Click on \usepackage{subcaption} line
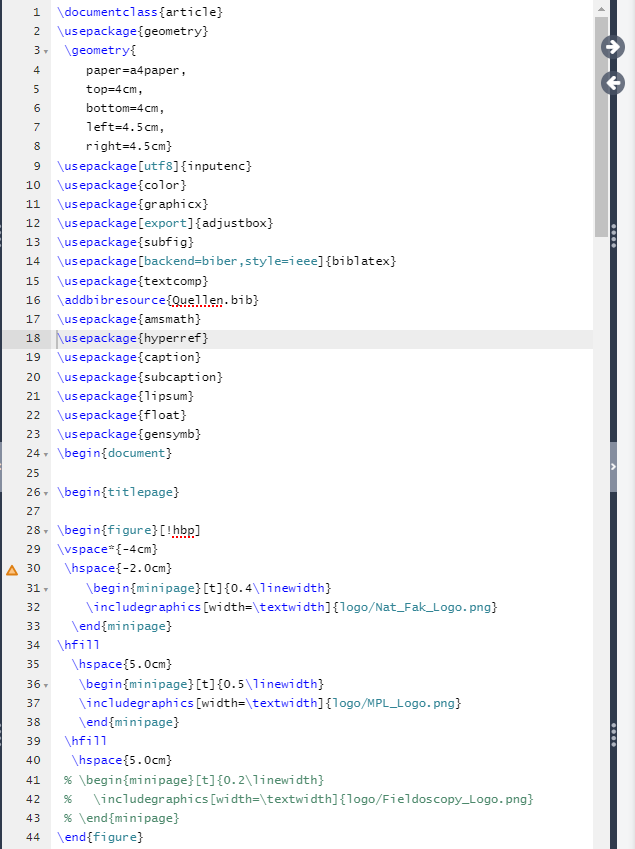 pyautogui.click(x=140, y=377)
